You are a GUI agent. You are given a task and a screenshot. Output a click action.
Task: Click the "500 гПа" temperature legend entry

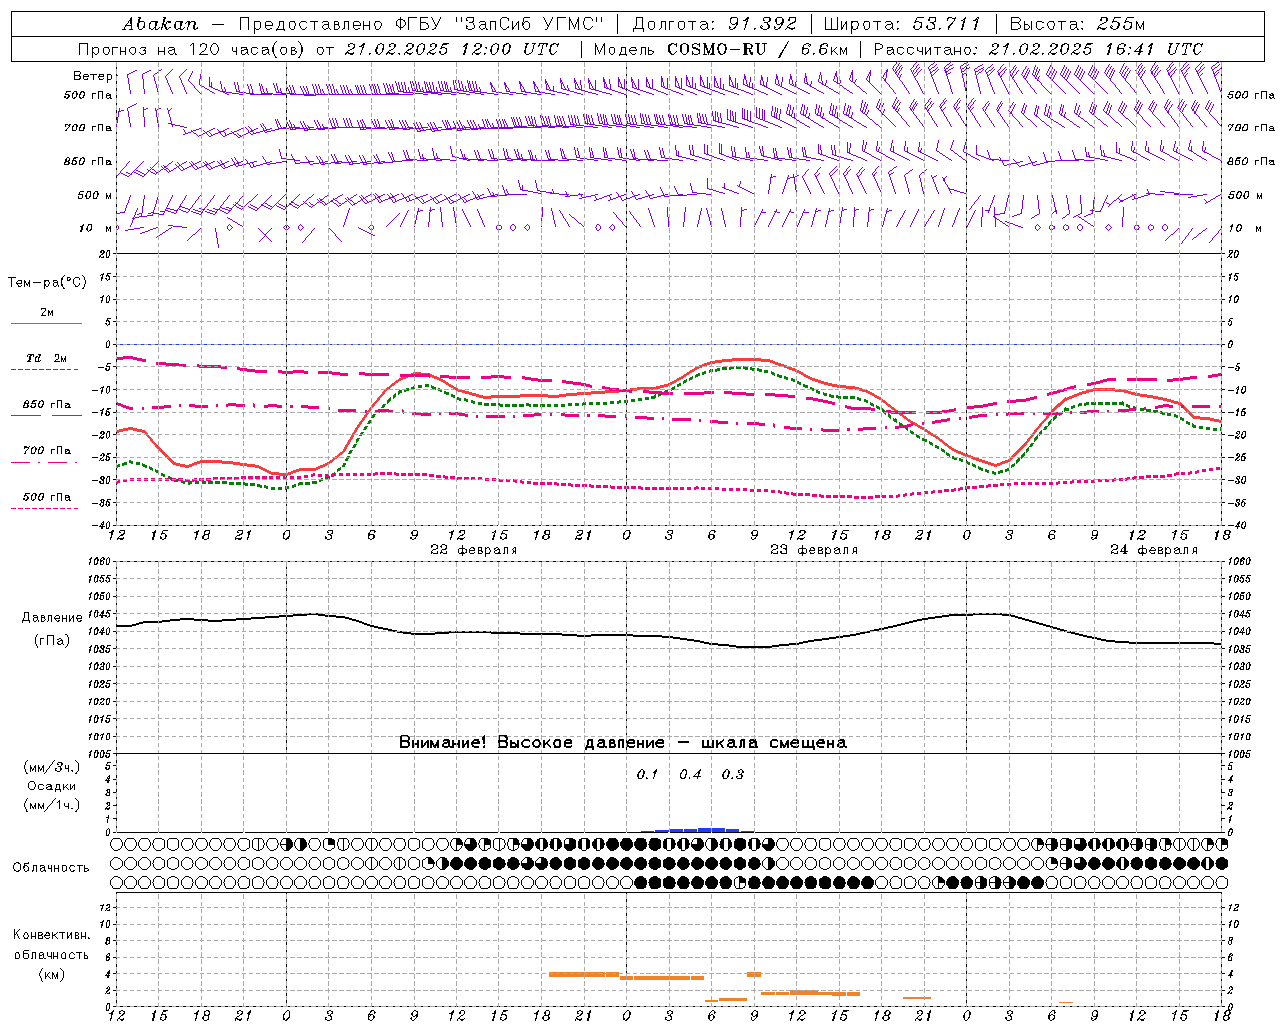(47, 497)
